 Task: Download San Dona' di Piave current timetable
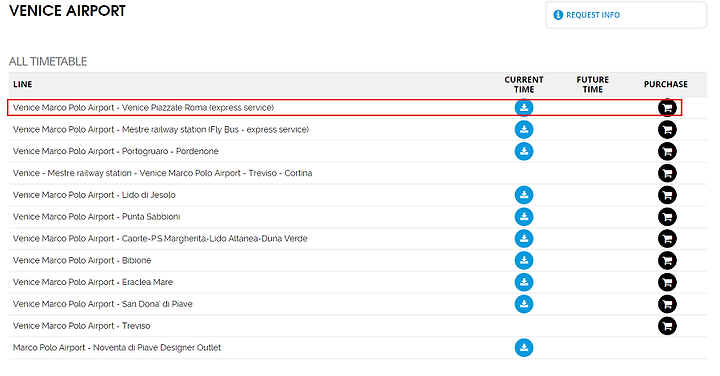click(523, 304)
